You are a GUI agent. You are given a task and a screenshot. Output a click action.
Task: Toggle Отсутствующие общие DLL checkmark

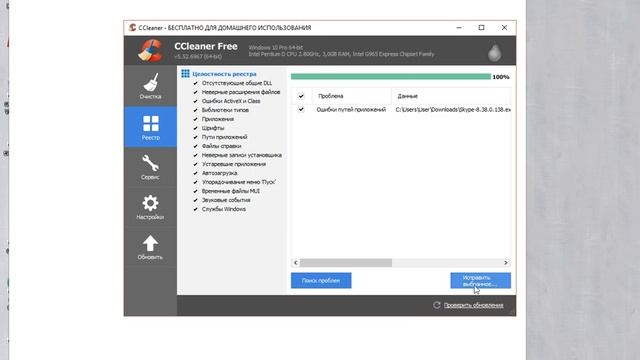tap(196, 83)
